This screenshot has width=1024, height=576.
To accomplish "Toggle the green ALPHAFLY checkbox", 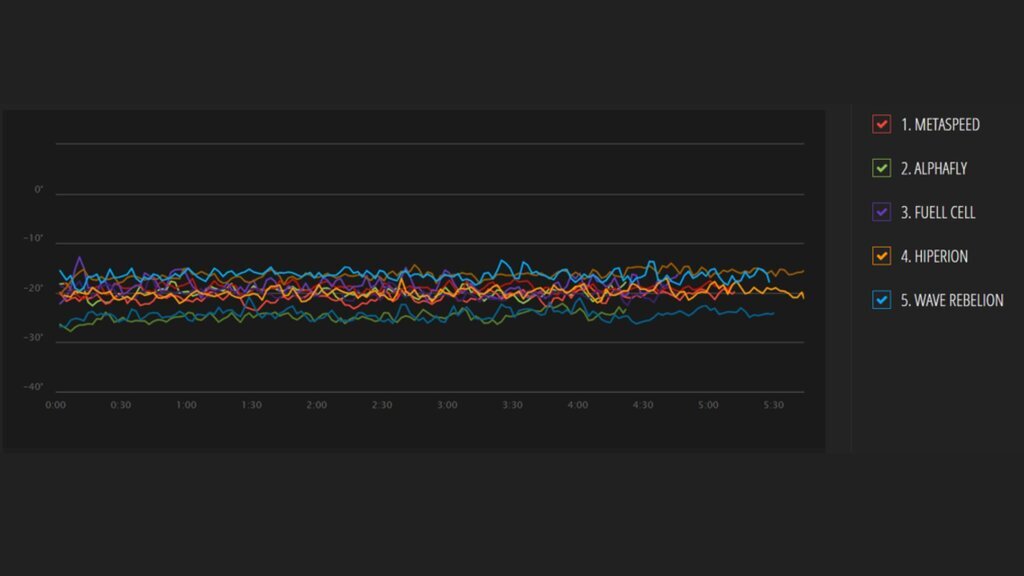I will pyautogui.click(x=881, y=169).
